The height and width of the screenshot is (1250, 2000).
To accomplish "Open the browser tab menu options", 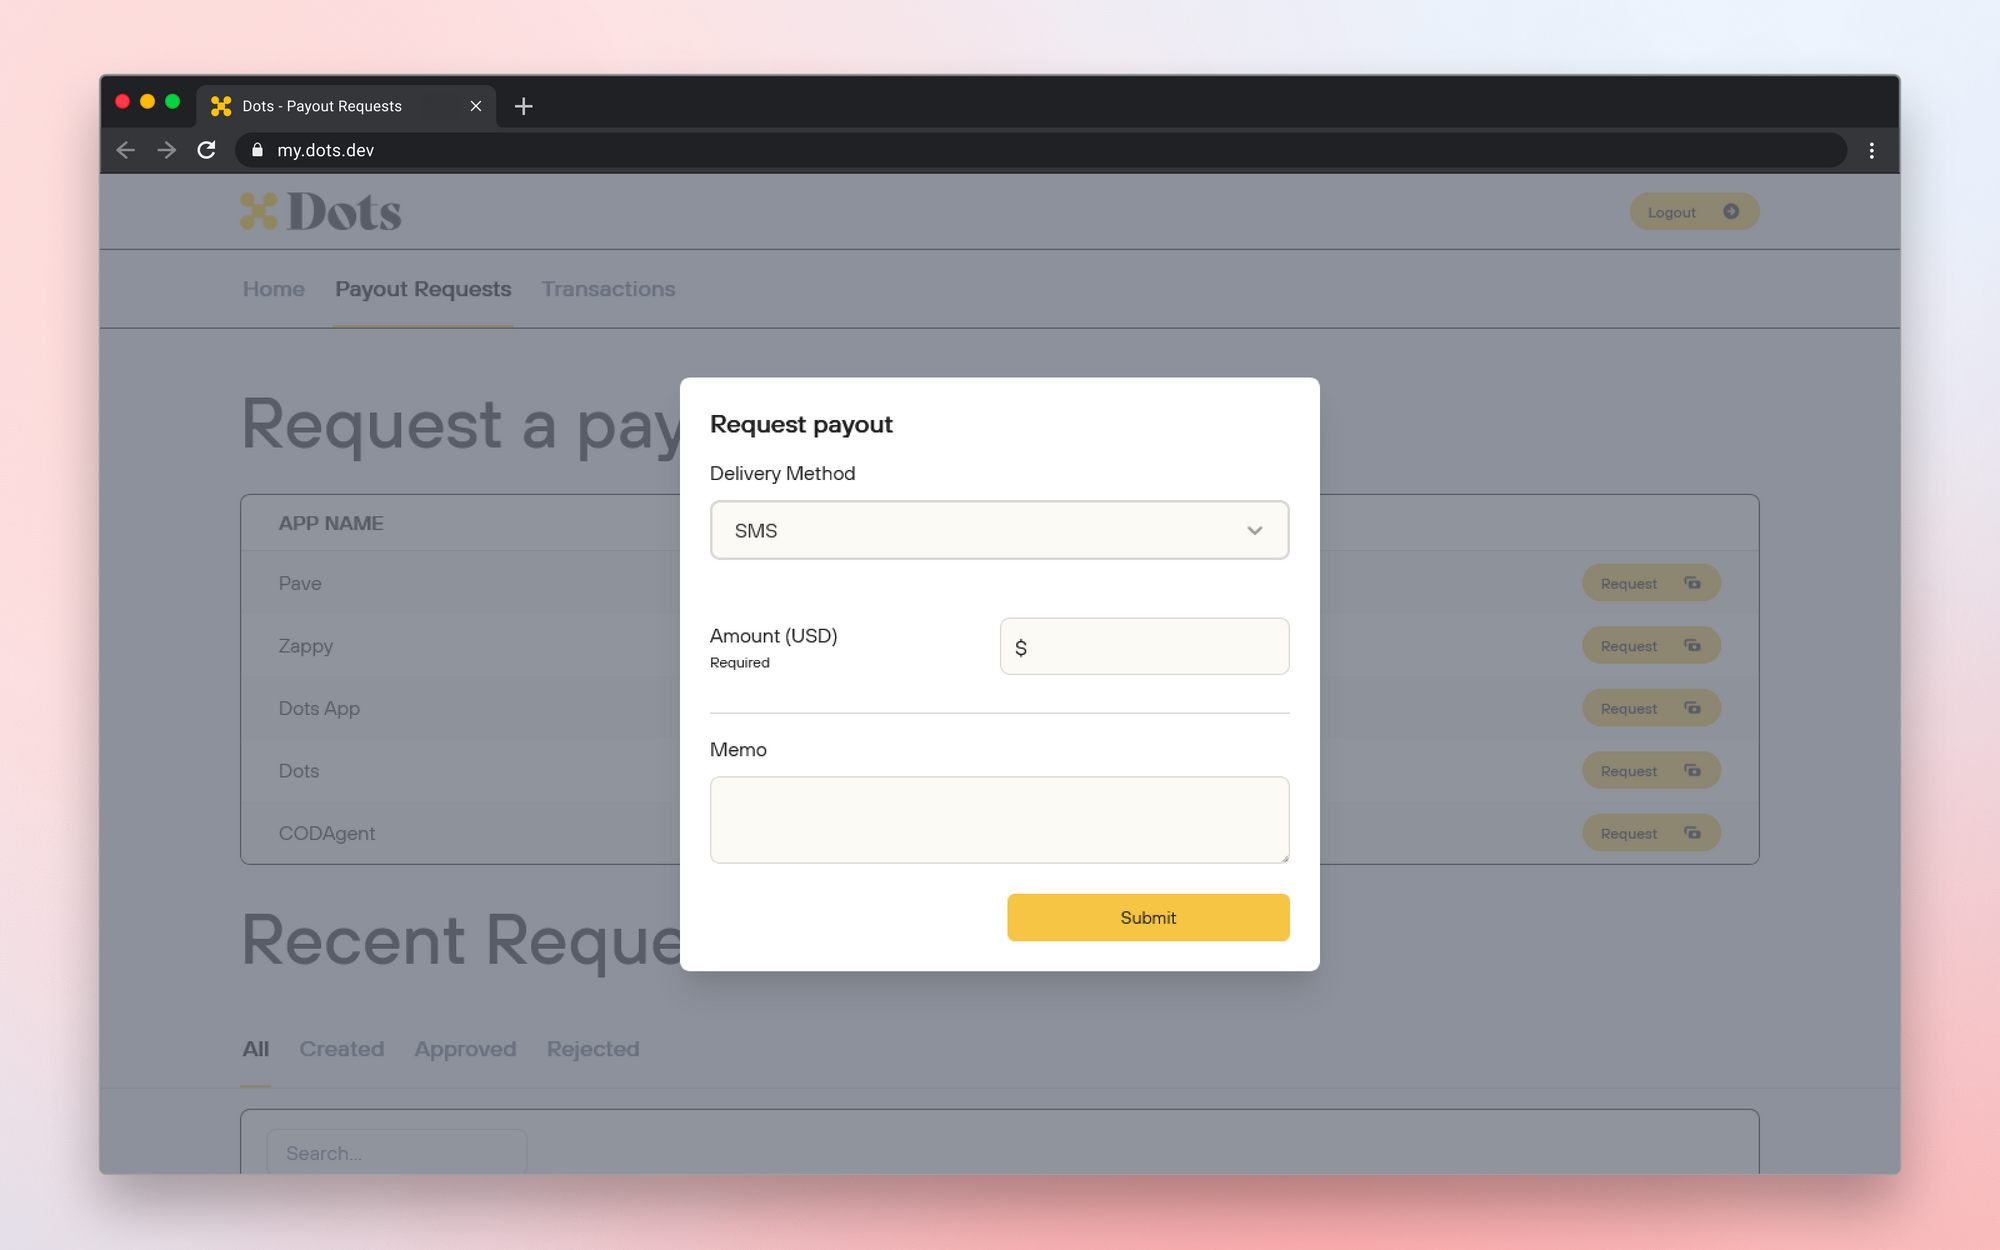I will (x=1872, y=150).
